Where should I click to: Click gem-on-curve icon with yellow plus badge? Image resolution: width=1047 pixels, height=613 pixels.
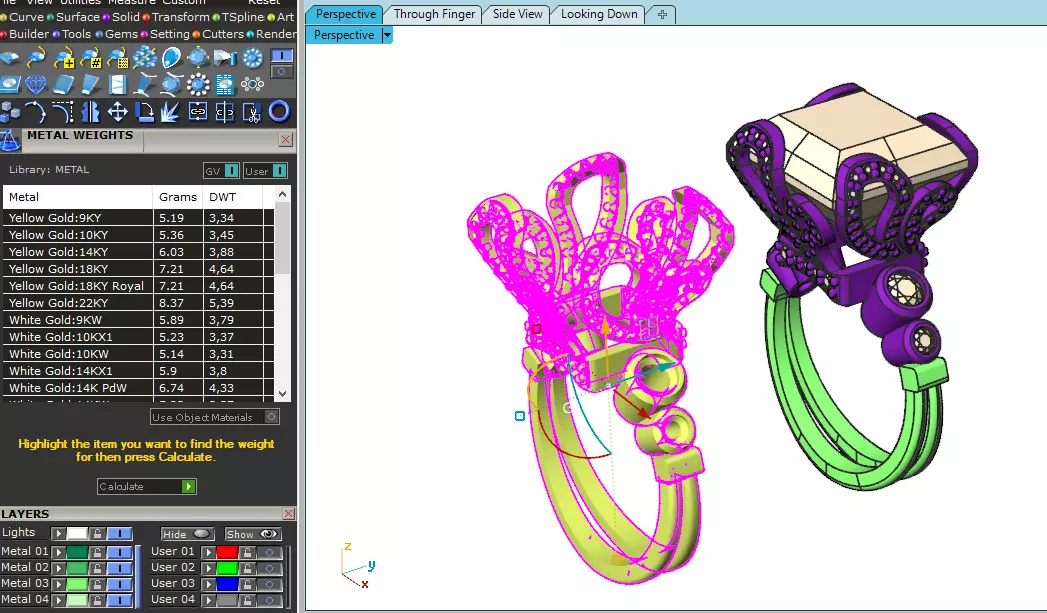coord(64,59)
